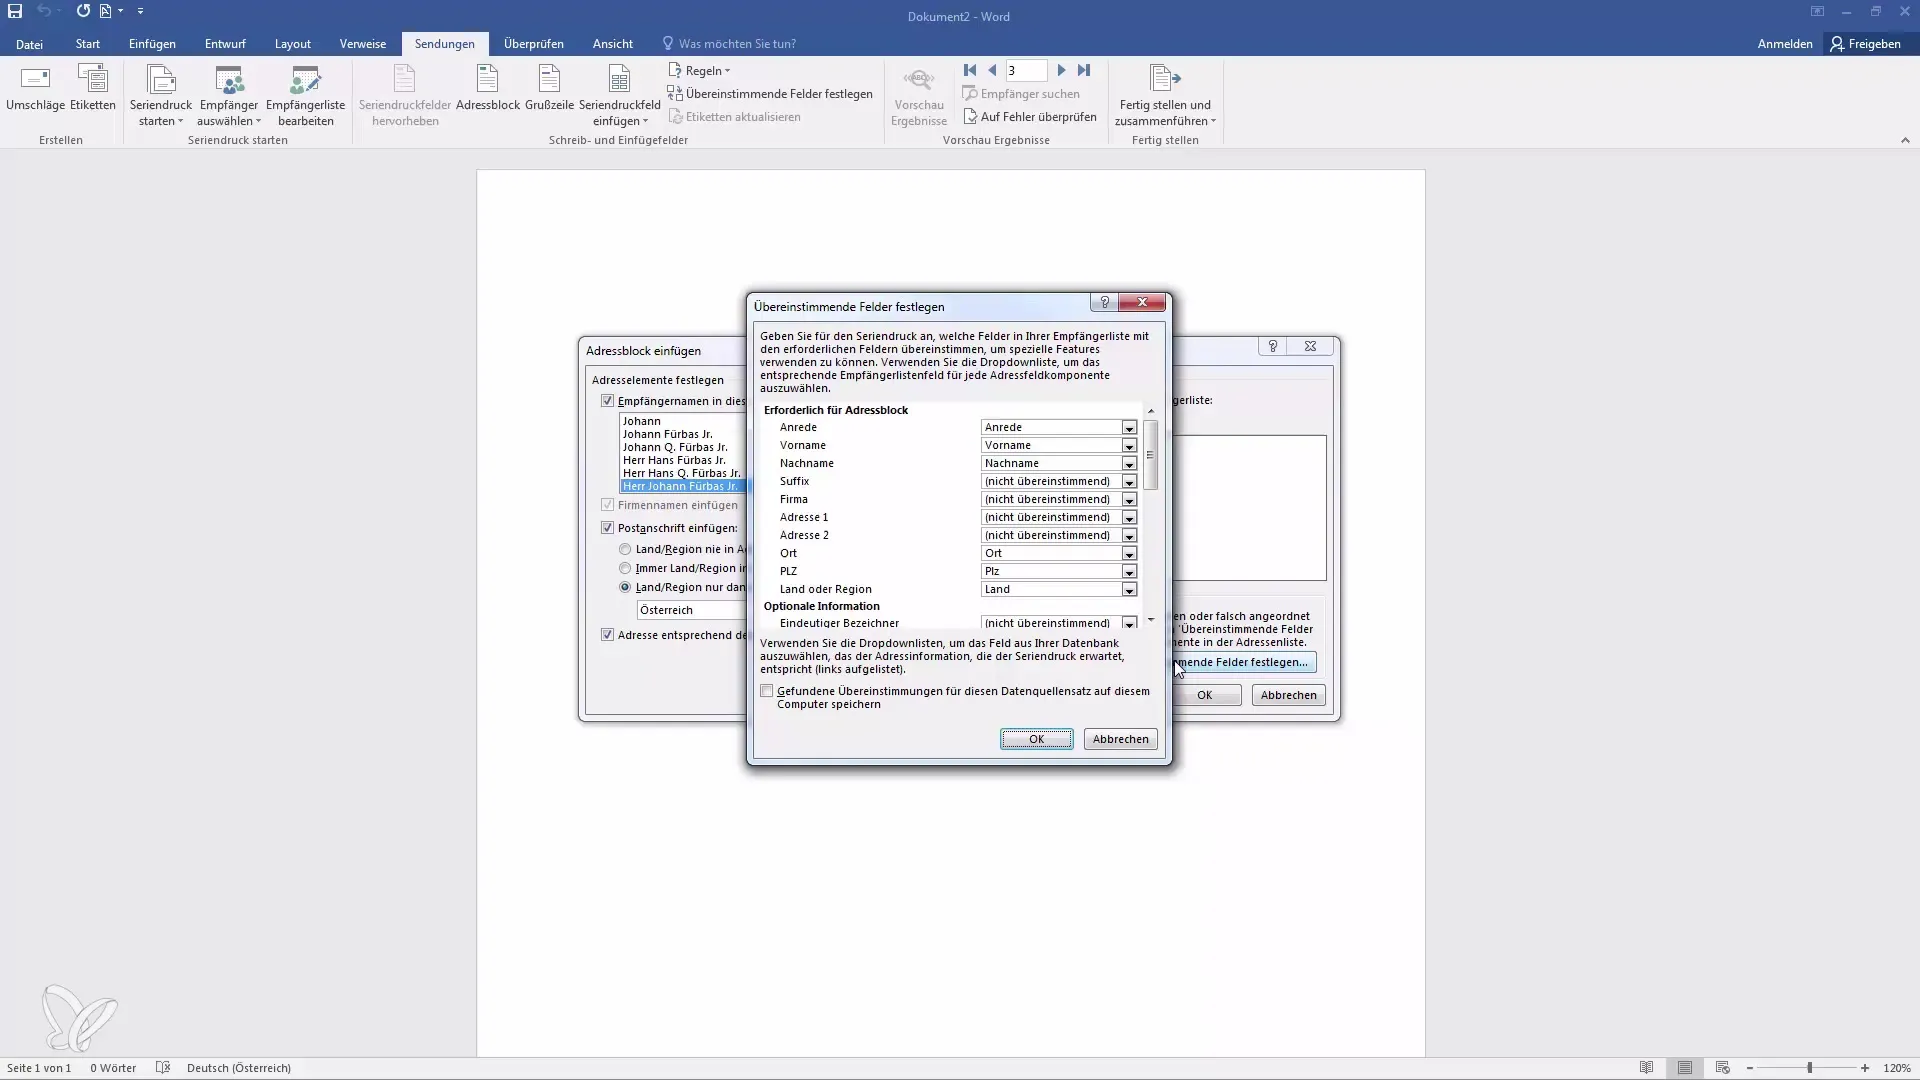1920x1080 pixels.
Task: Select Land/Region nur dann radio button
Action: 625,587
